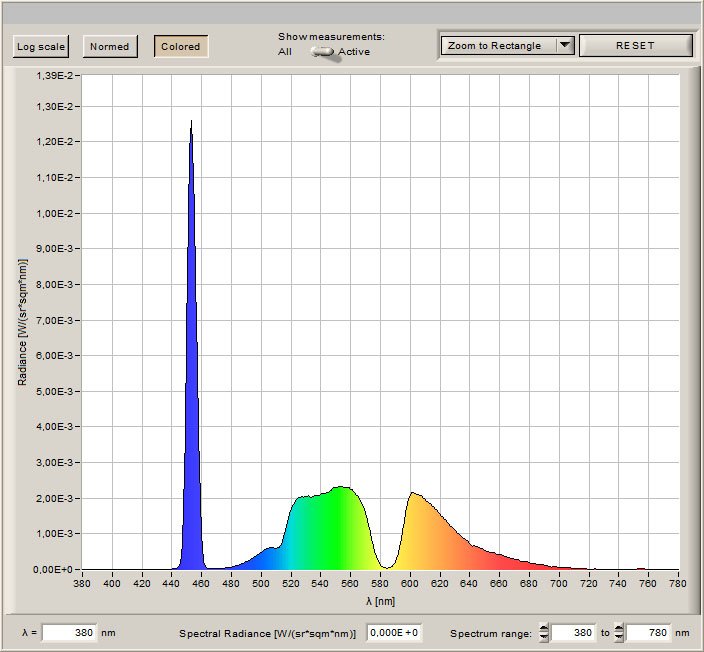Open the Zoom to Rectangle dropdown

pyautogui.click(x=497, y=45)
